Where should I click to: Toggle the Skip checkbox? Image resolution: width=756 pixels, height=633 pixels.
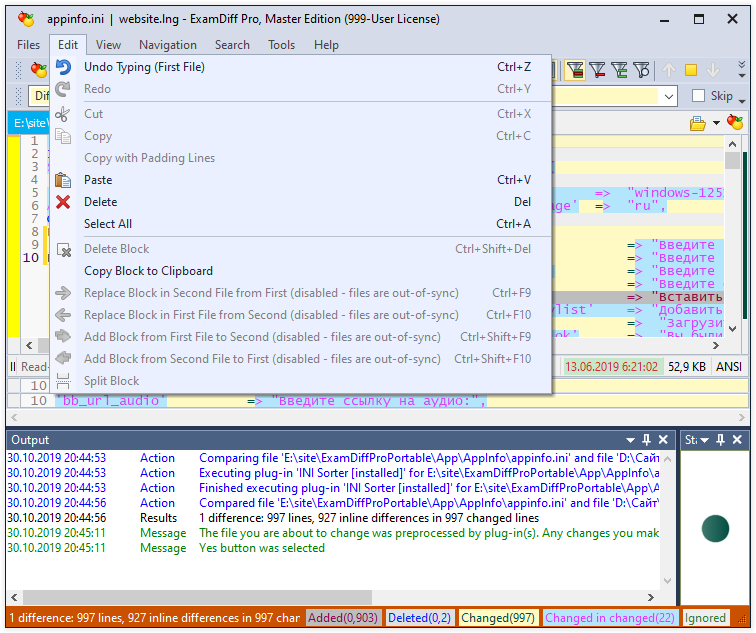coord(698,95)
